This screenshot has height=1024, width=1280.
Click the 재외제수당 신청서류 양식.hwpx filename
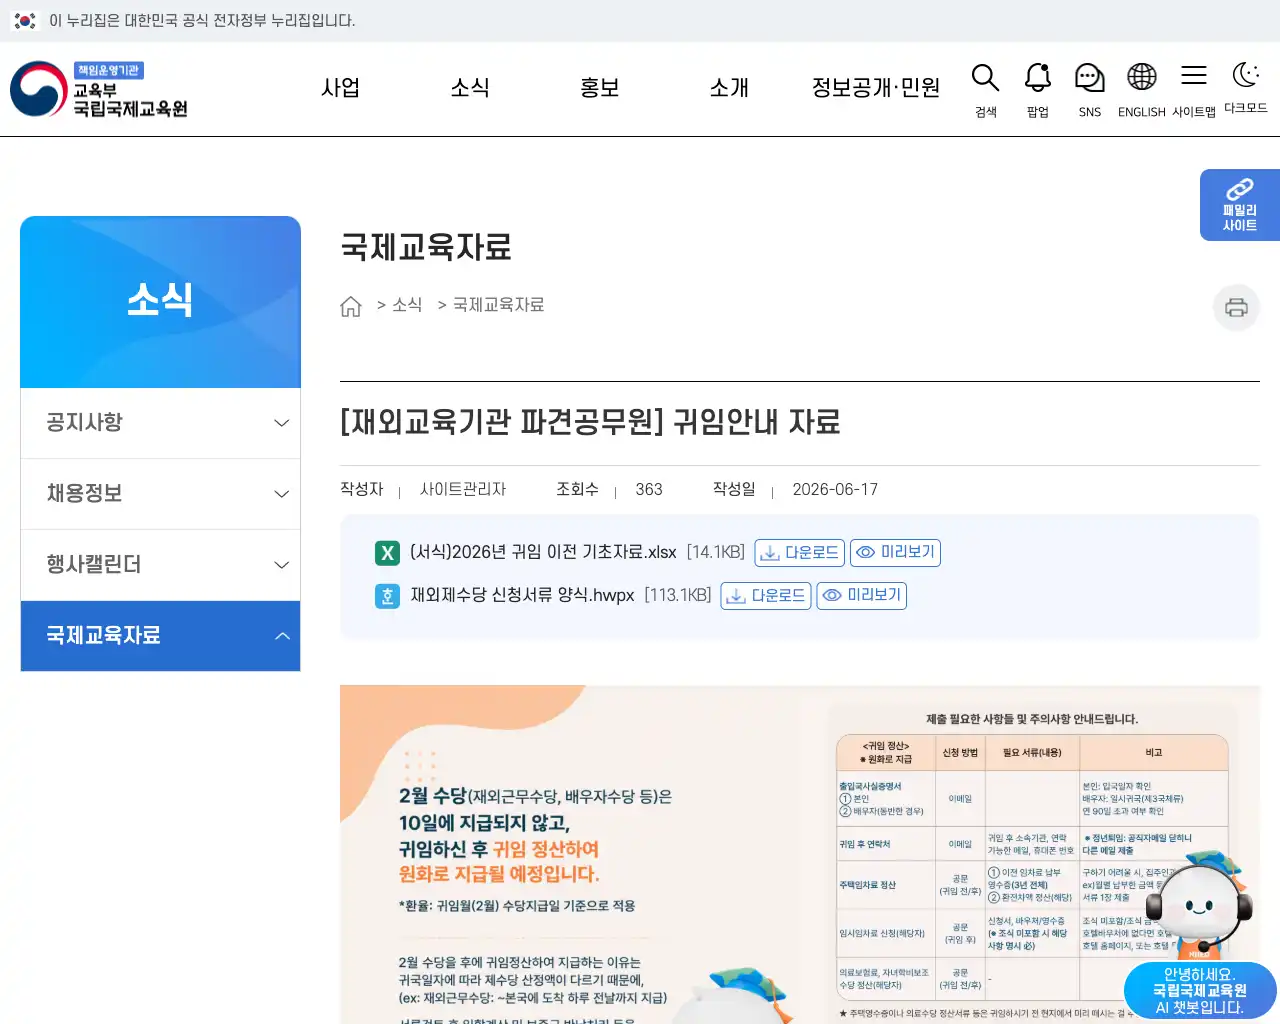[x=522, y=596]
